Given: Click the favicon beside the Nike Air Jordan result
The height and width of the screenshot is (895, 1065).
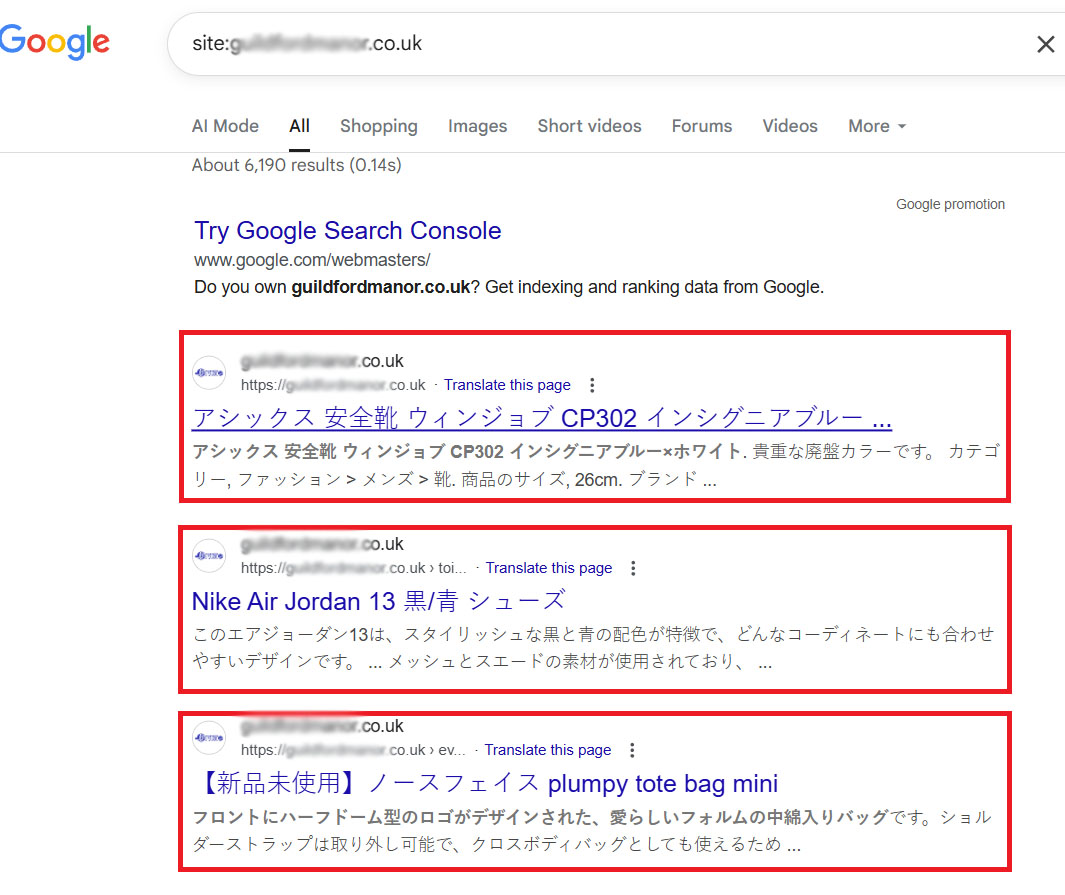Looking at the screenshot, I should coord(209,555).
